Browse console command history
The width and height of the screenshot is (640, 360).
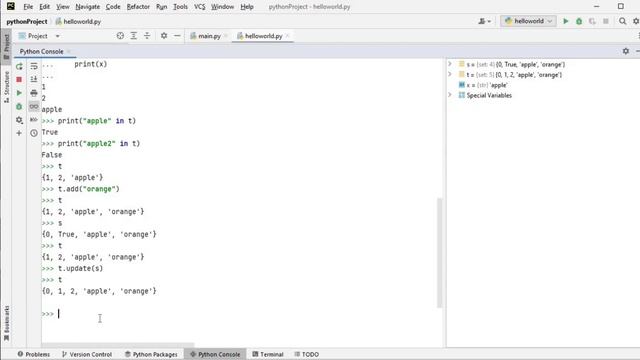tap(34, 133)
